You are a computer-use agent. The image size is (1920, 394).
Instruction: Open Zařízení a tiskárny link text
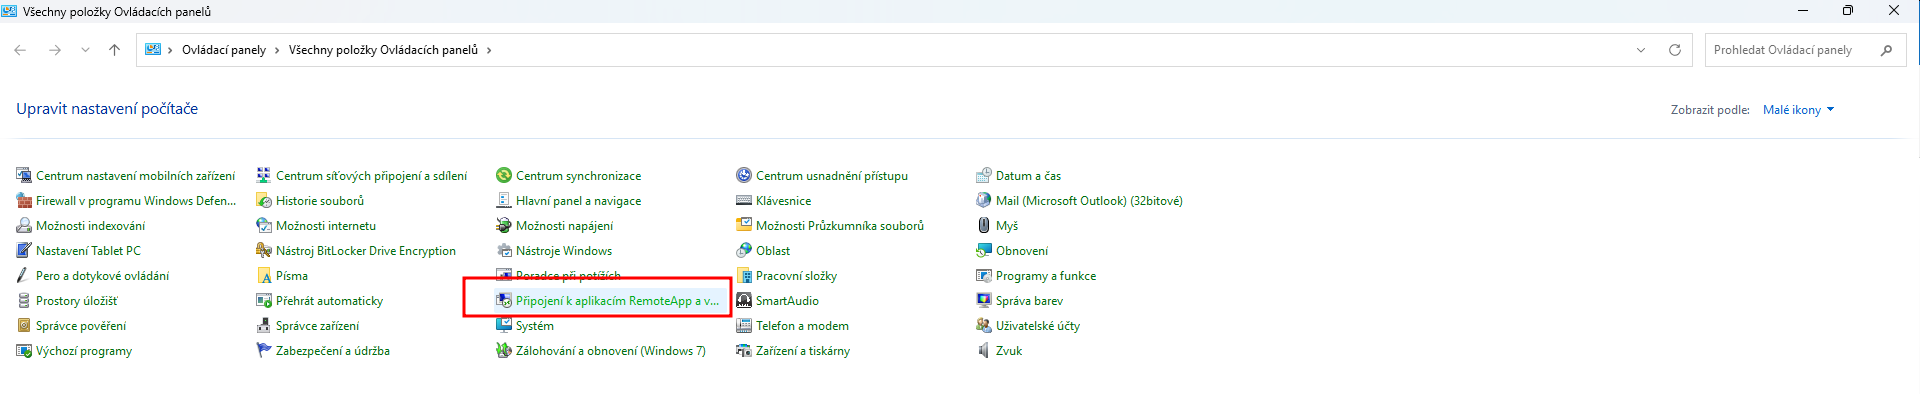(803, 351)
